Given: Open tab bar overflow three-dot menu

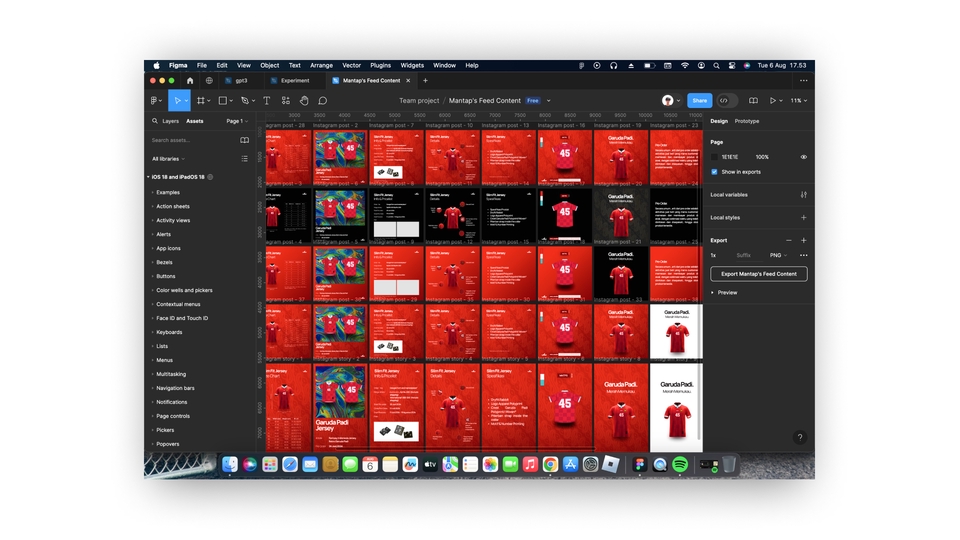Looking at the screenshot, I should coord(803,80).
